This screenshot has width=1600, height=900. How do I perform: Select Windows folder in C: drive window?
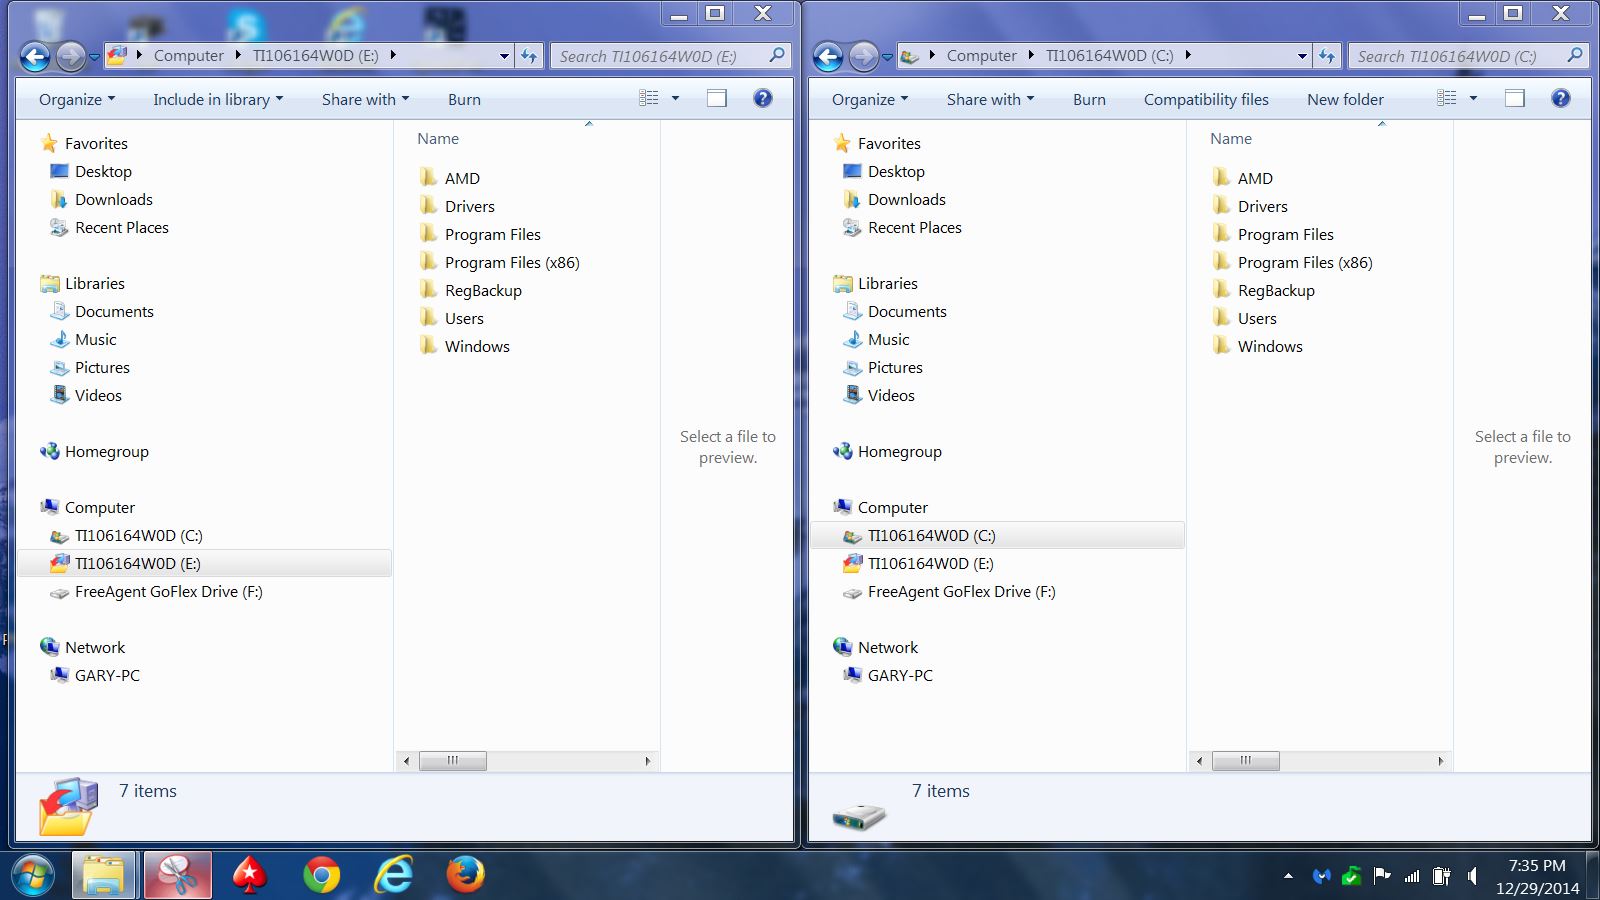pyautogui.click(x=1258, y=346)
